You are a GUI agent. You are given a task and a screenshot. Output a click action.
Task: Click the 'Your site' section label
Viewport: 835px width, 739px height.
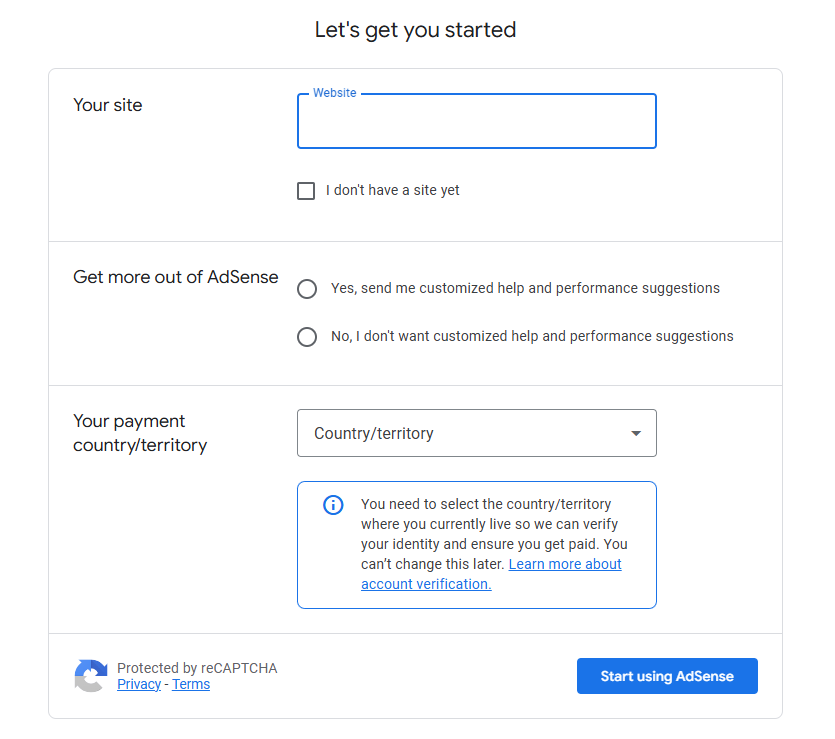[108, 105]
